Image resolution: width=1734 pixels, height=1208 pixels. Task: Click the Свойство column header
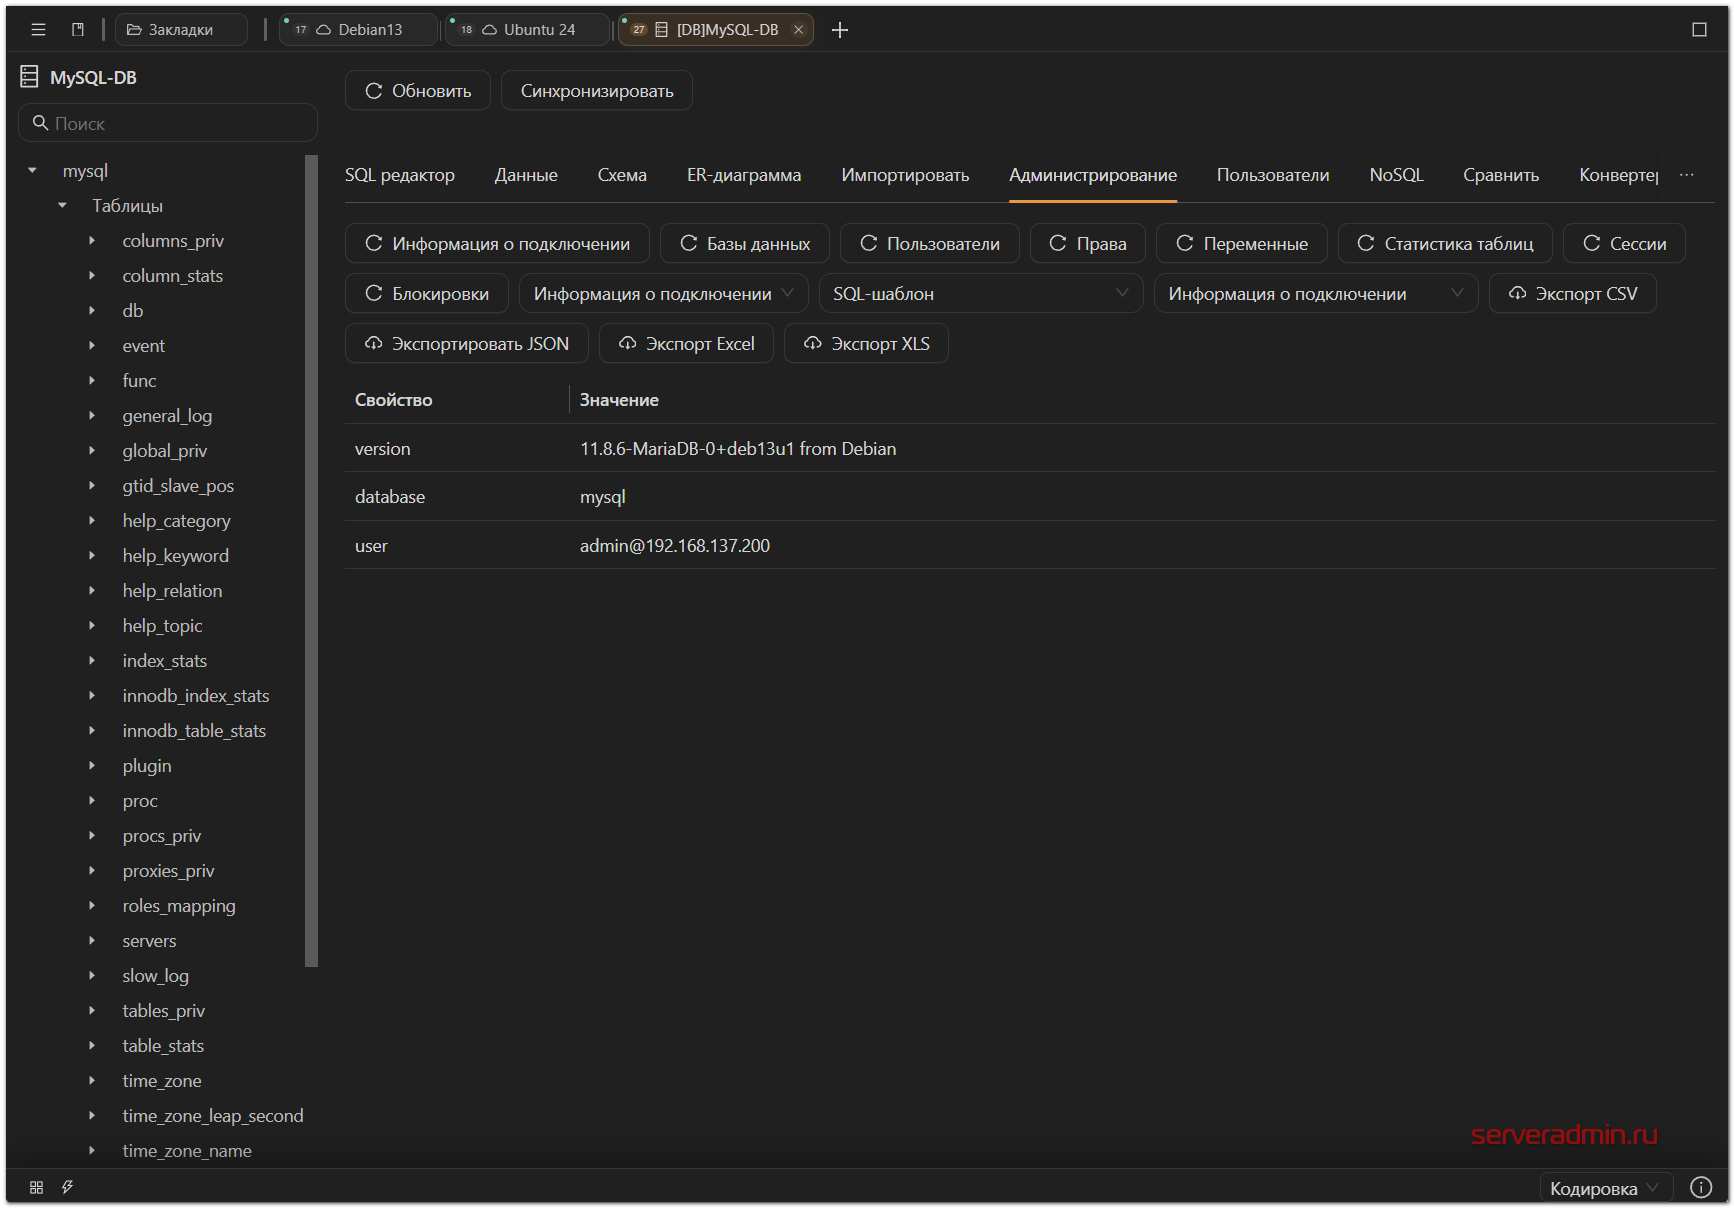[394, 400]
